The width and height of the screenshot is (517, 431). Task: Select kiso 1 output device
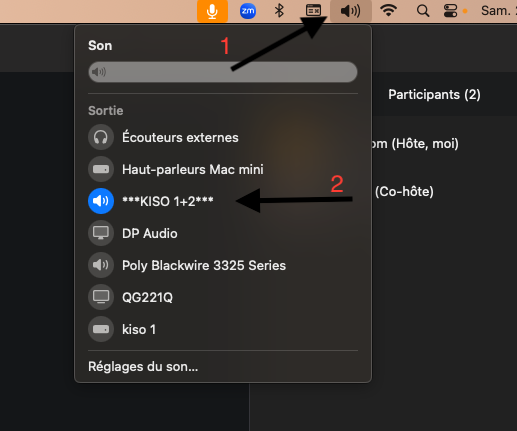click(223, 329)
